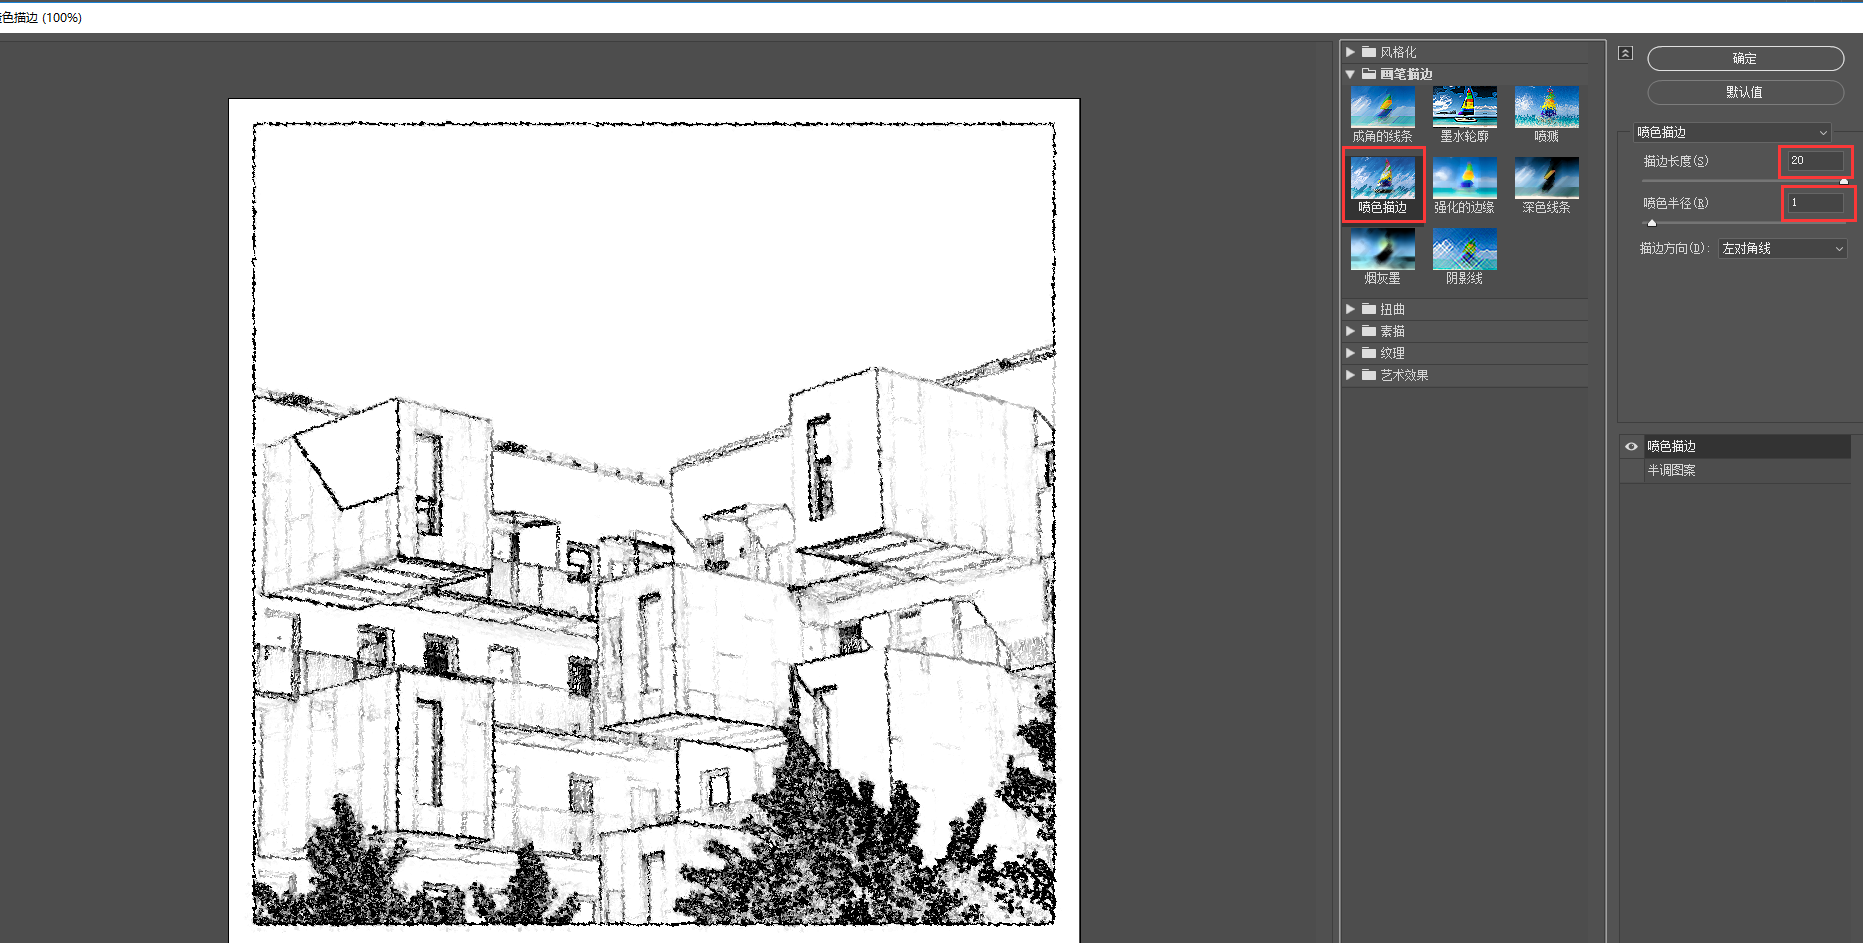Choose the 烟灰墨 filter thumbnail
Screen dimensions: 1863x943
pos(1382,249)
